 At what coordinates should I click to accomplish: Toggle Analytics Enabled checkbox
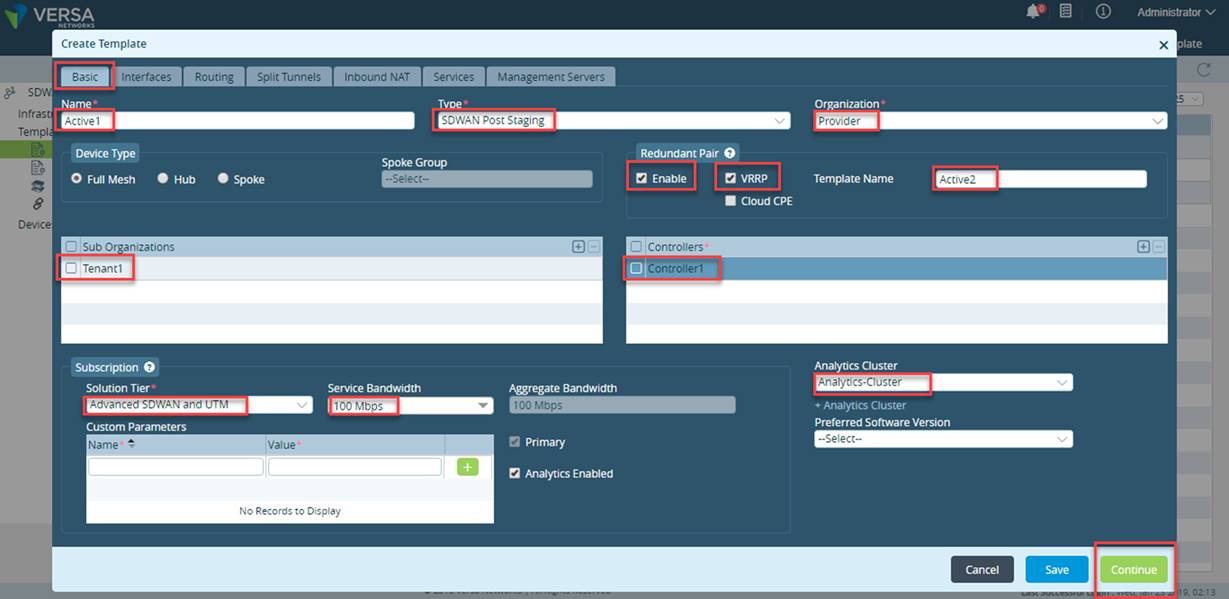pos(515,473)
